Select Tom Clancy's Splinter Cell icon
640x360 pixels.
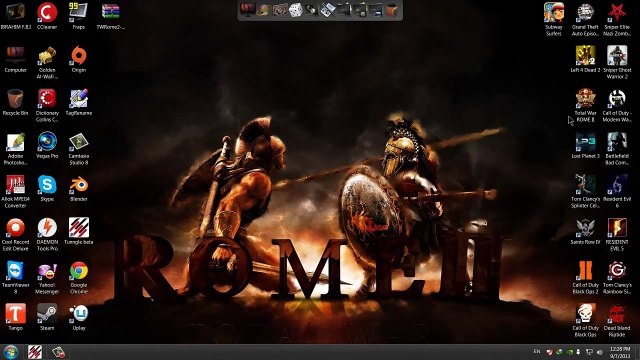[x=585, y=191]
